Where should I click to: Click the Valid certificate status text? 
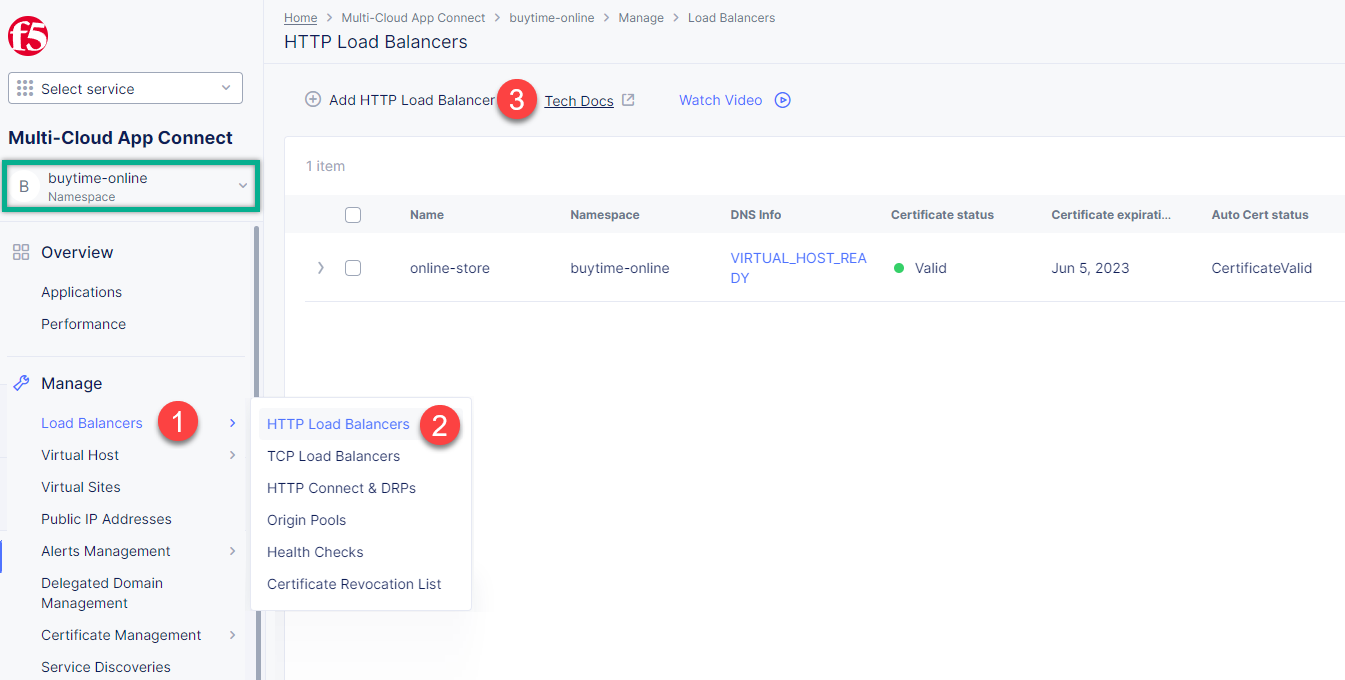[x=930, y=268]
